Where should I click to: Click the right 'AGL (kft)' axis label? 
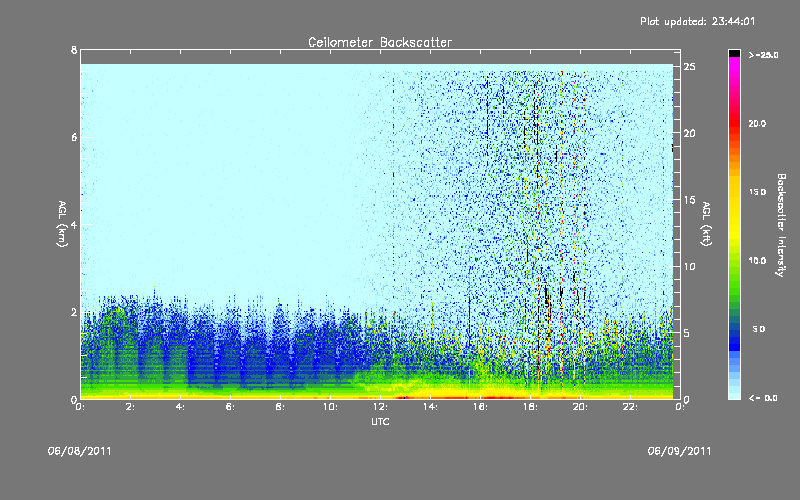coord(706,224)
